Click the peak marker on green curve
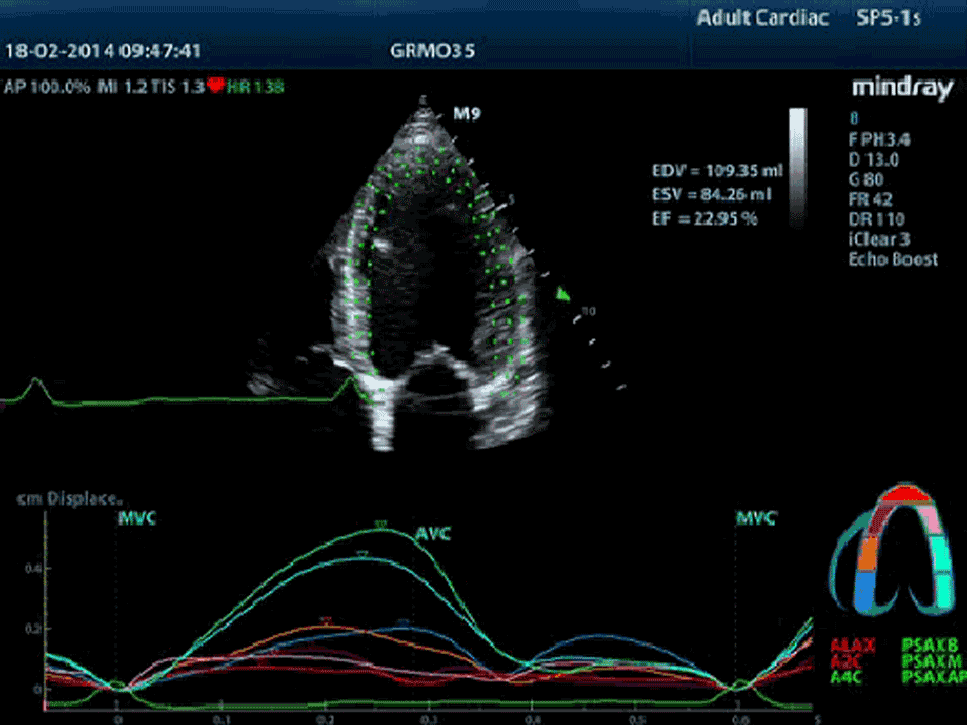 coord(379,524)
